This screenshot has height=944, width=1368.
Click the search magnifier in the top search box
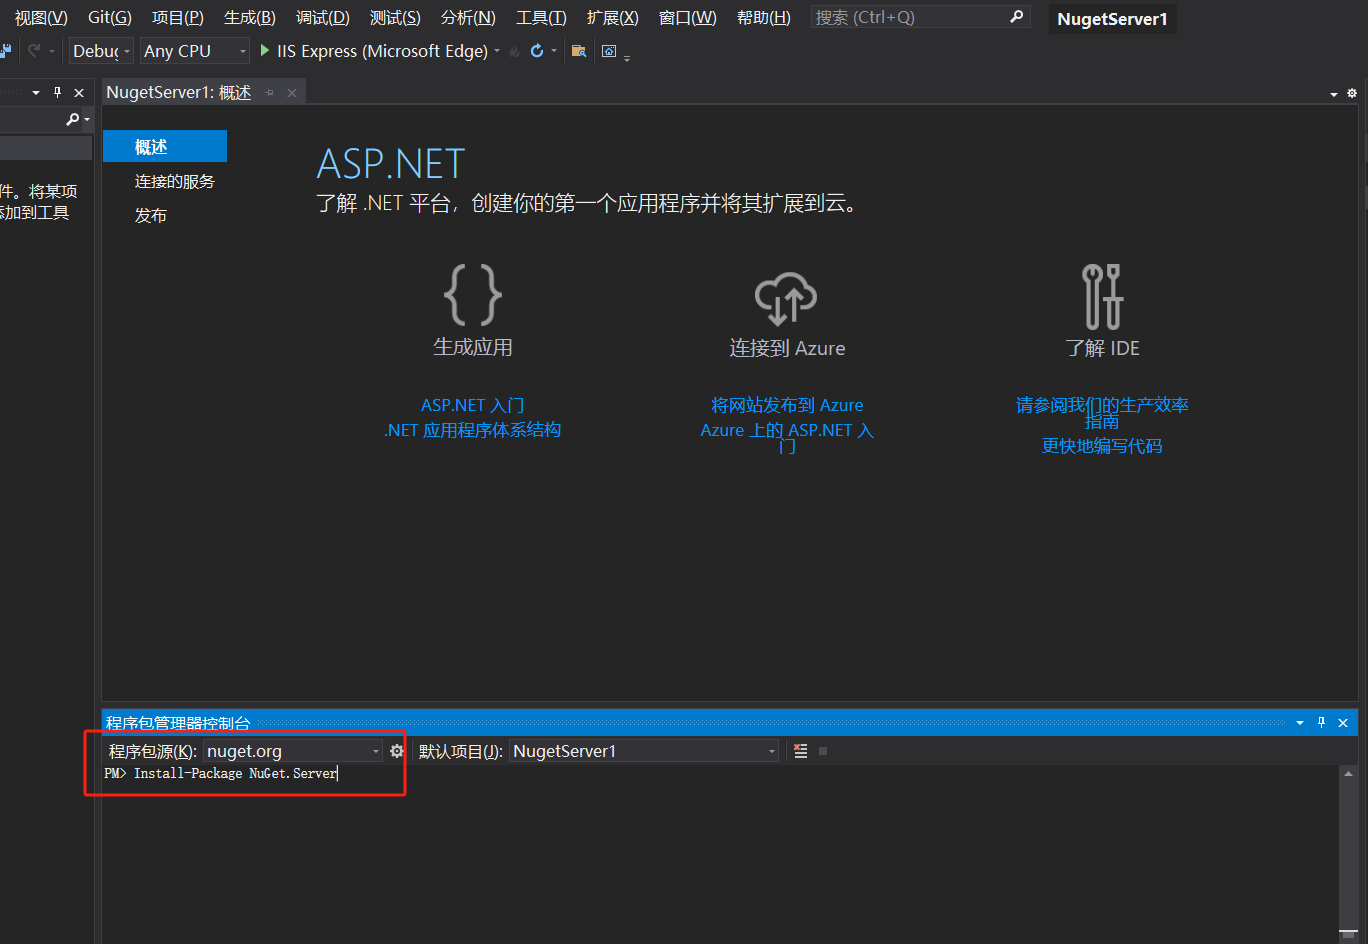(x=1016, y=17)
